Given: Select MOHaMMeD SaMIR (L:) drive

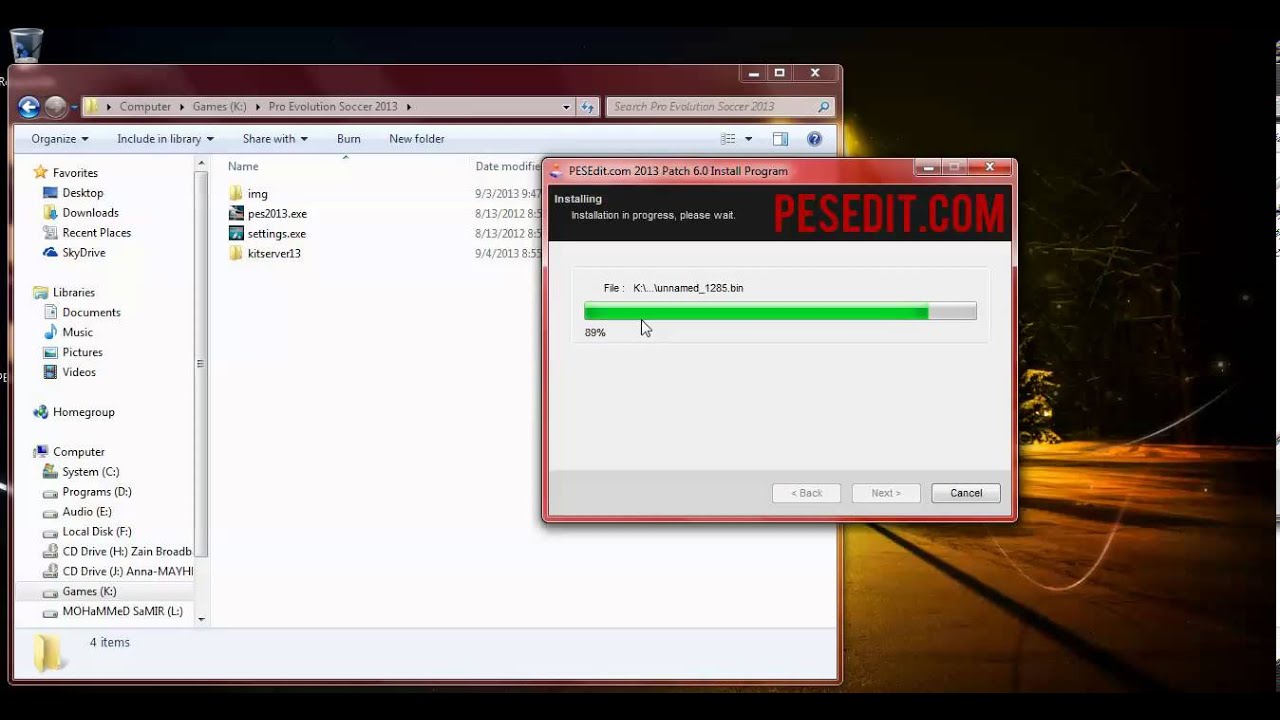Looking at the screenshot, I should click(122, 611).
